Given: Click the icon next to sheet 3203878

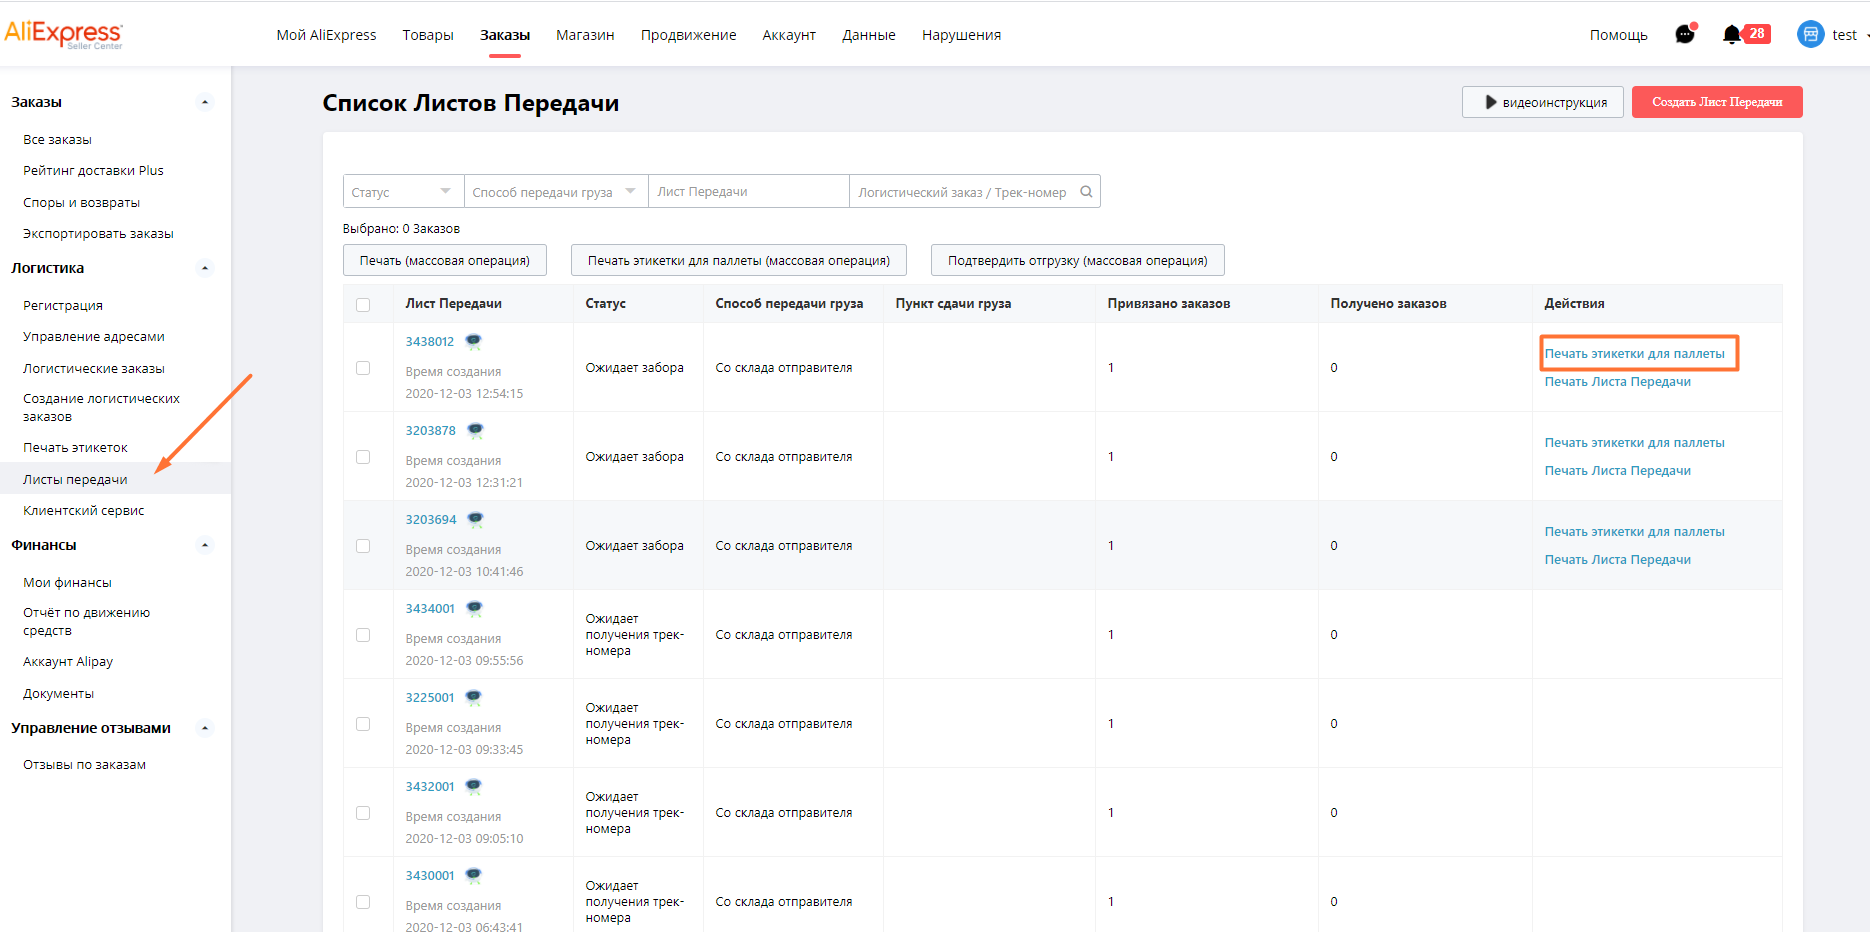Looking at the screenshot, I should [x=475, y=430].
